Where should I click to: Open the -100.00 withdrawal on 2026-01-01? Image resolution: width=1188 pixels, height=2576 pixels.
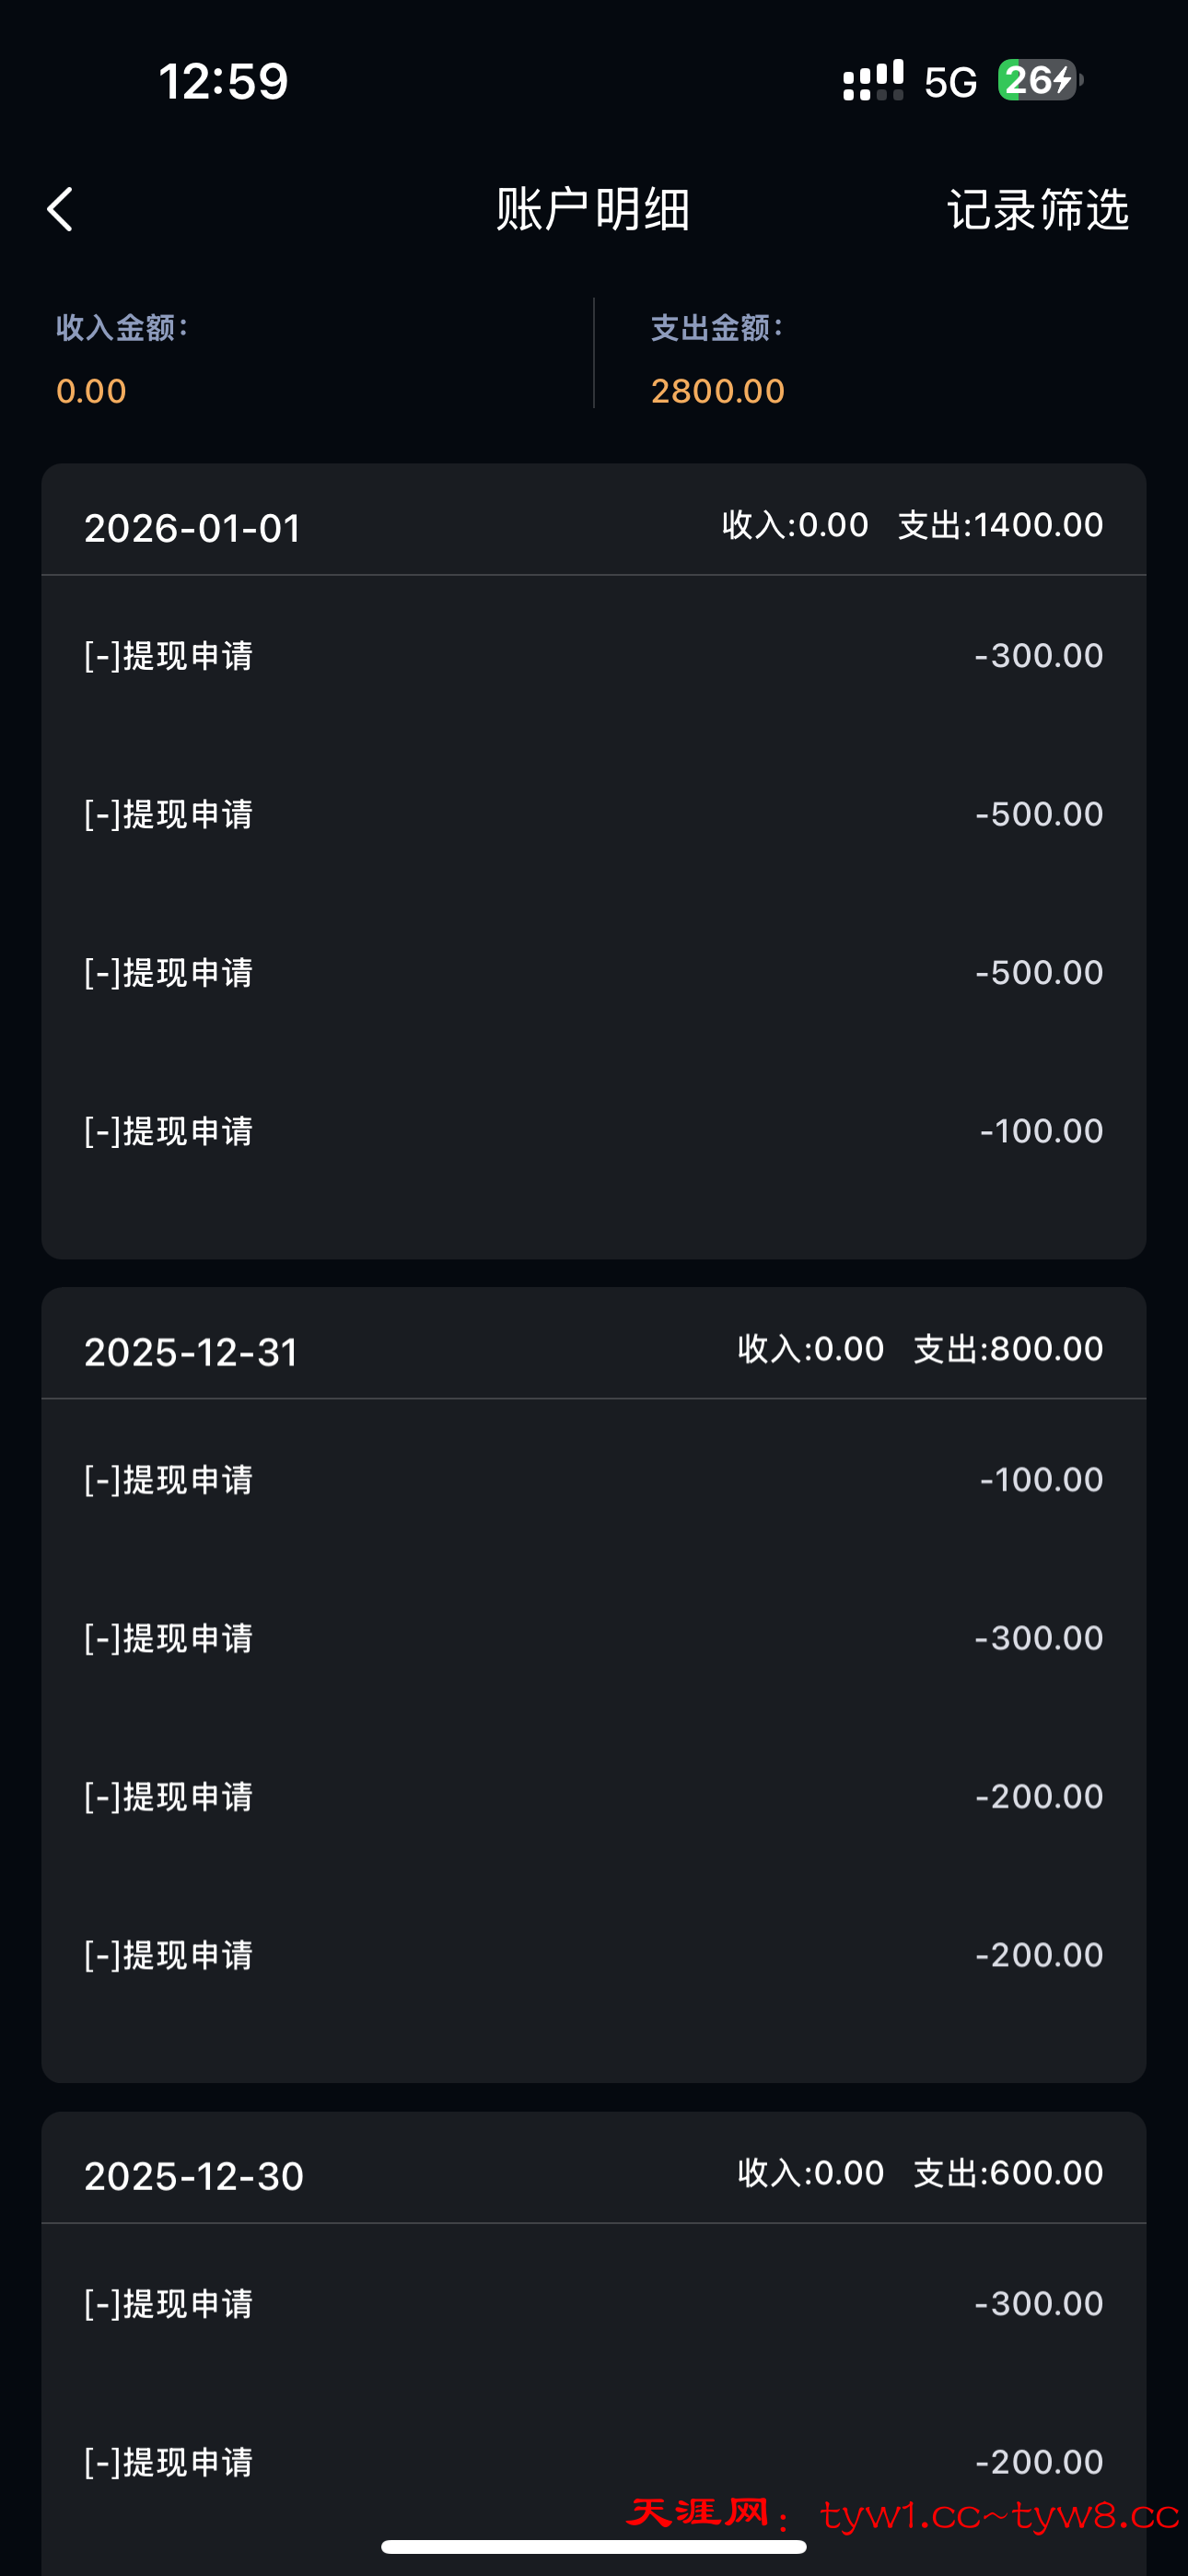click(x=593, y=1131)
